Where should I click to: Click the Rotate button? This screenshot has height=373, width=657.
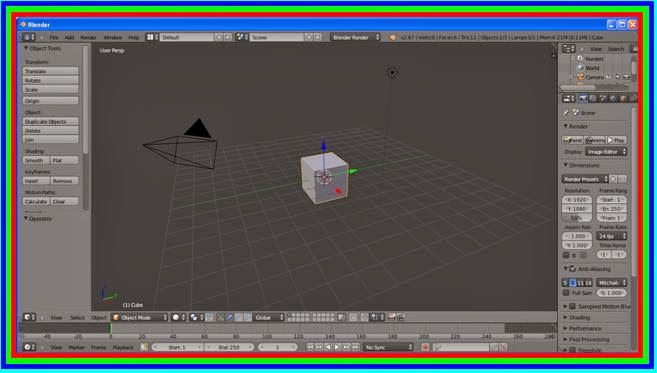pos(50,80)
